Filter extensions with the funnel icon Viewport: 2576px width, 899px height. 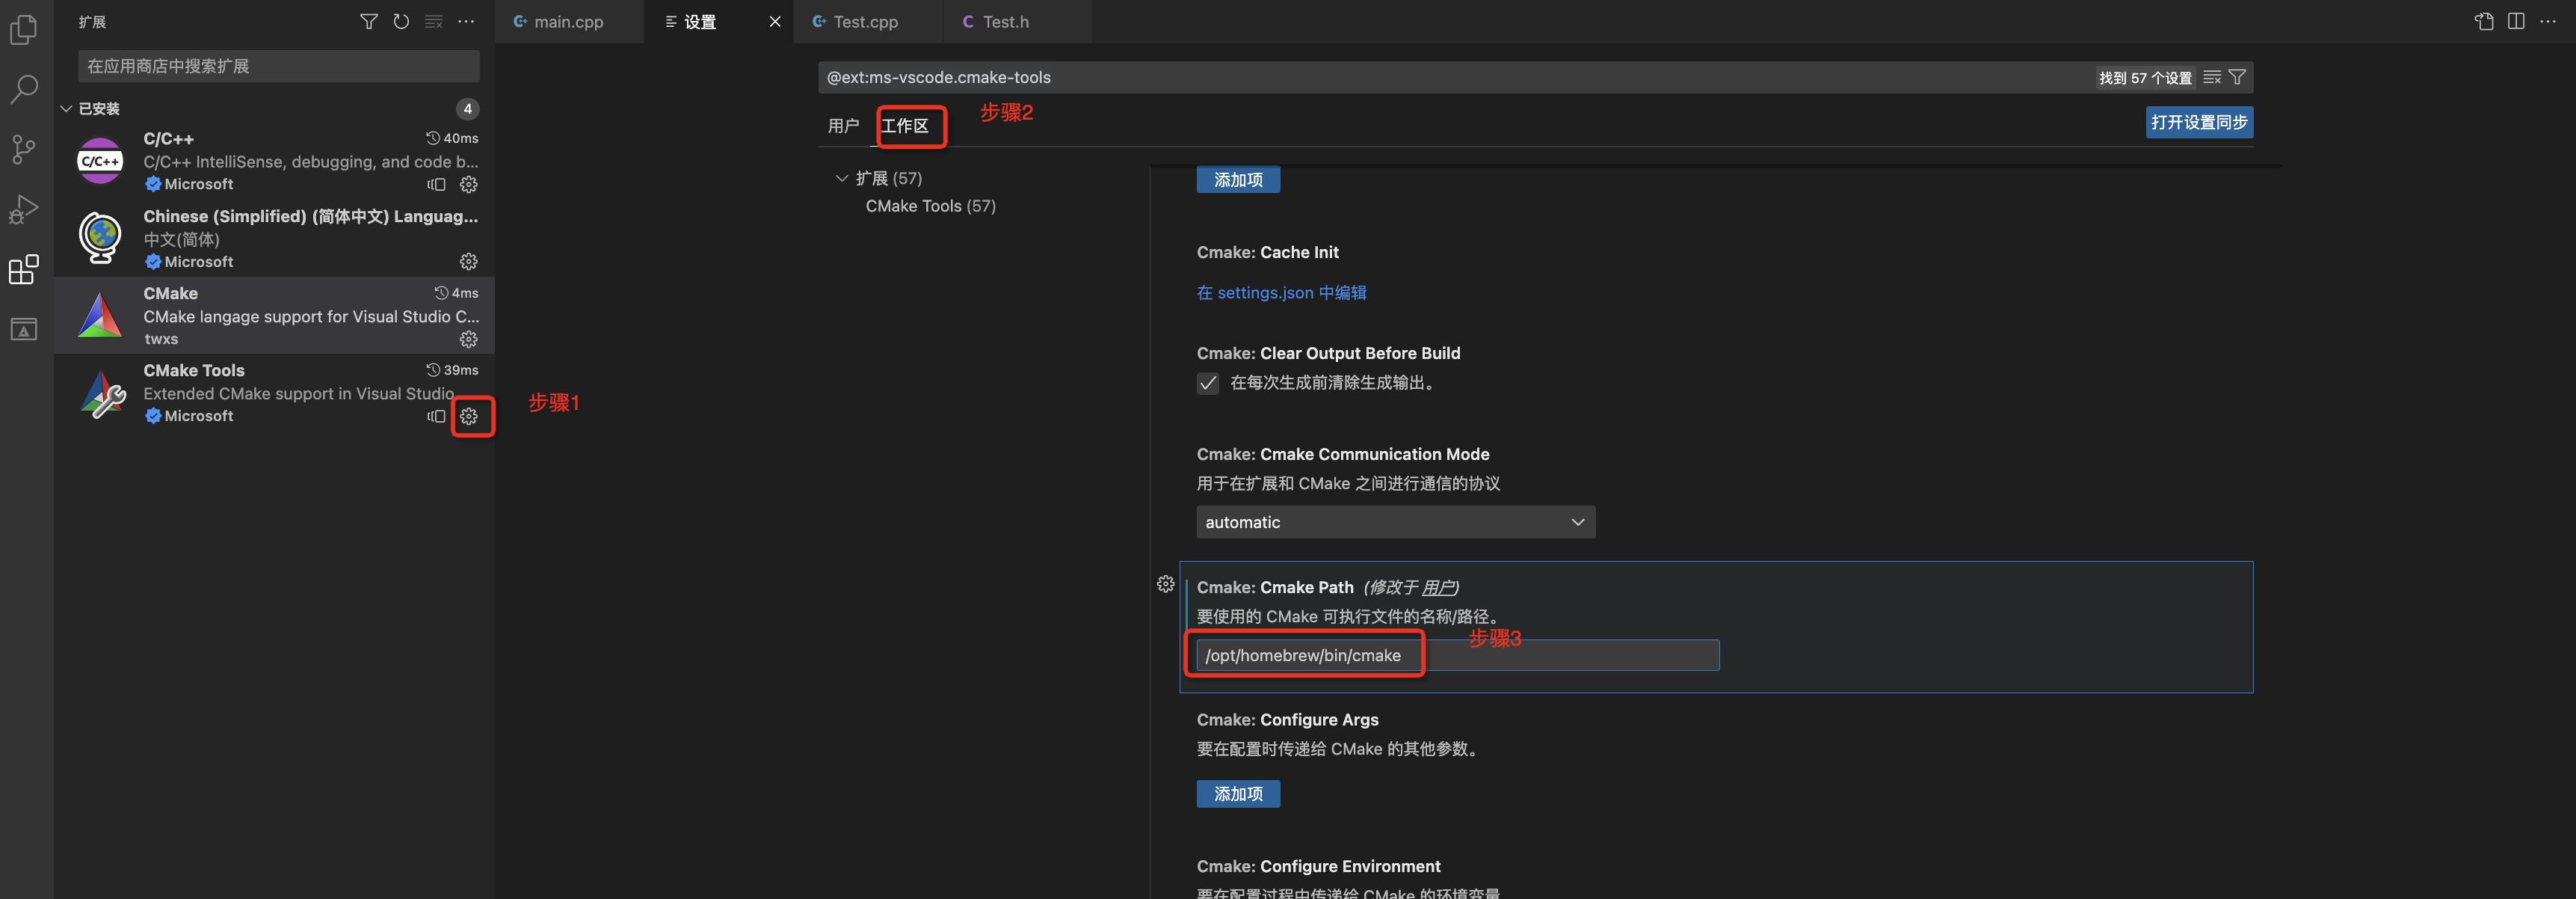pyautogui.click(x=369, y=22)
